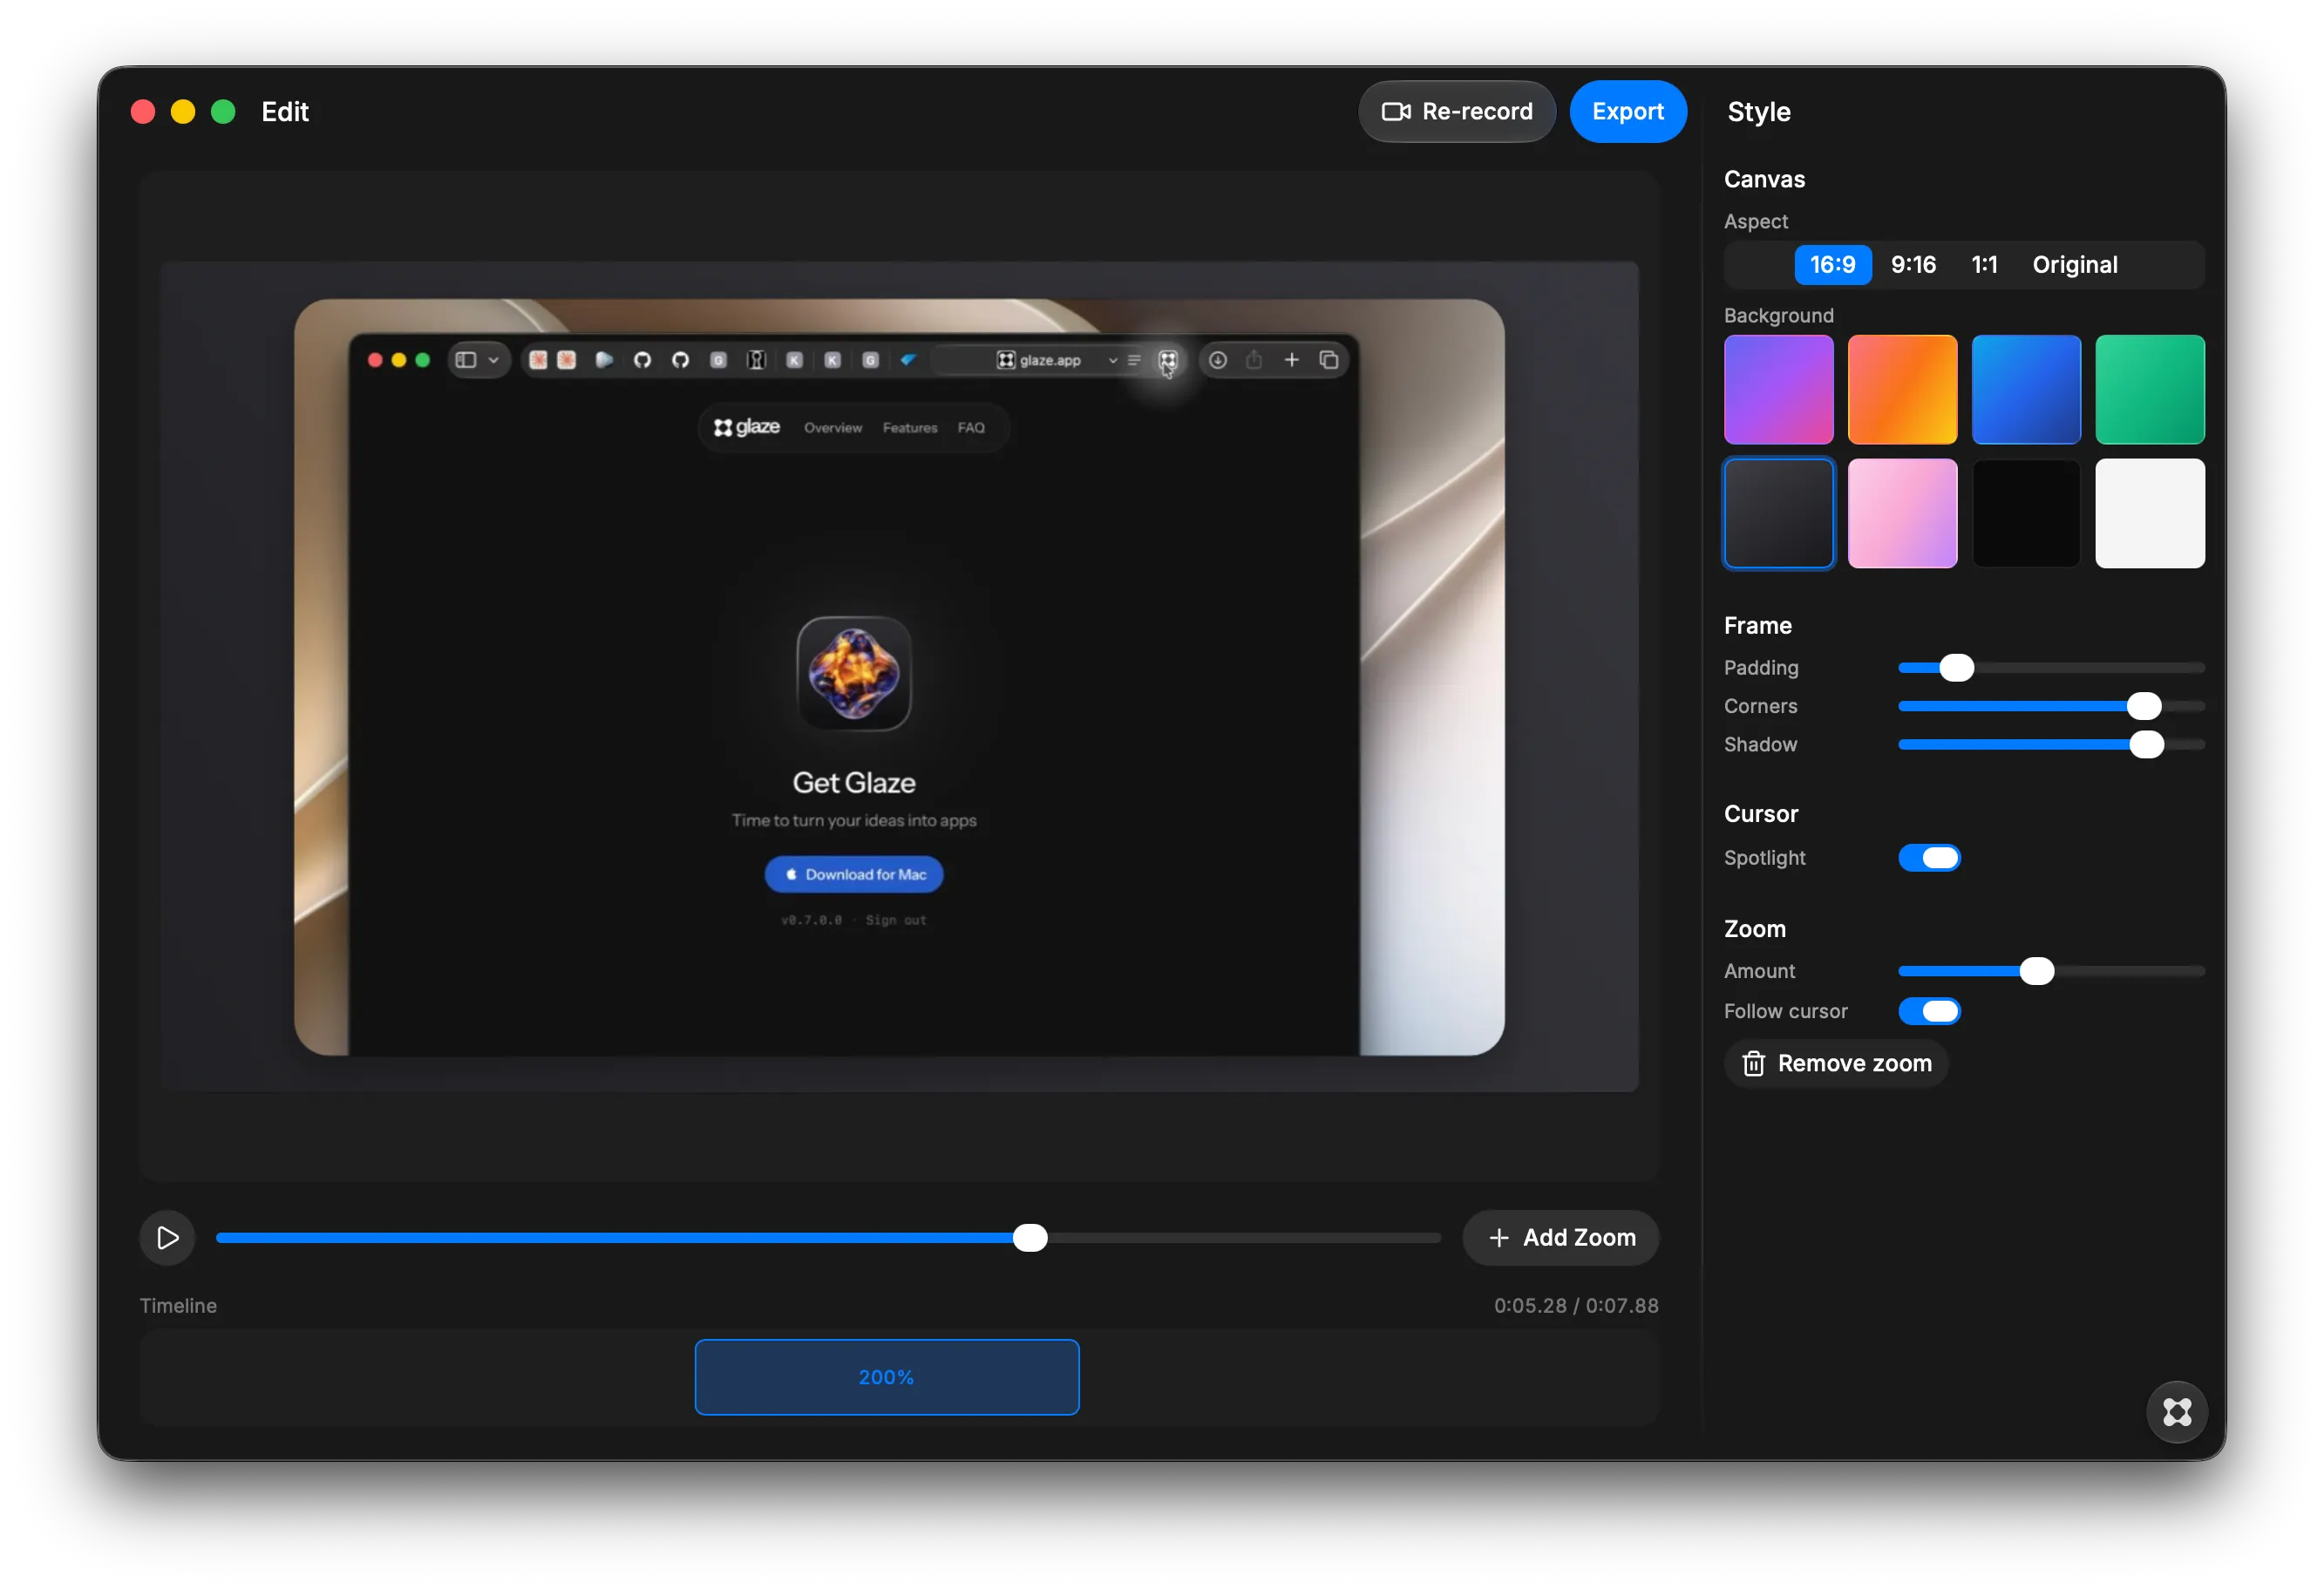Click the Shadow slider handle
2324x1590 pixels.
coord(2146,745)
